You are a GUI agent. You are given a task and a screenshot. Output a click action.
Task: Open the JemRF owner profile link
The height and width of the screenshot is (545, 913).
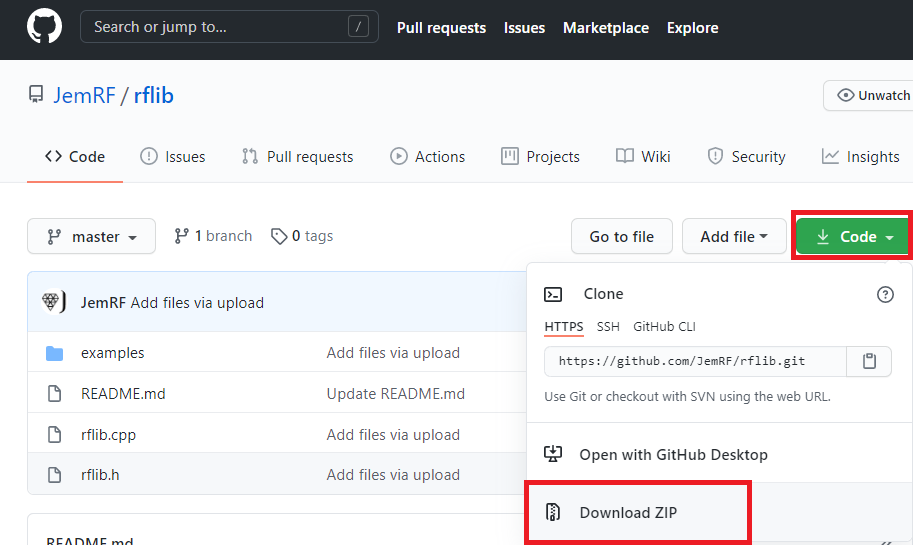pyautogui.click(x=84, y=95)
